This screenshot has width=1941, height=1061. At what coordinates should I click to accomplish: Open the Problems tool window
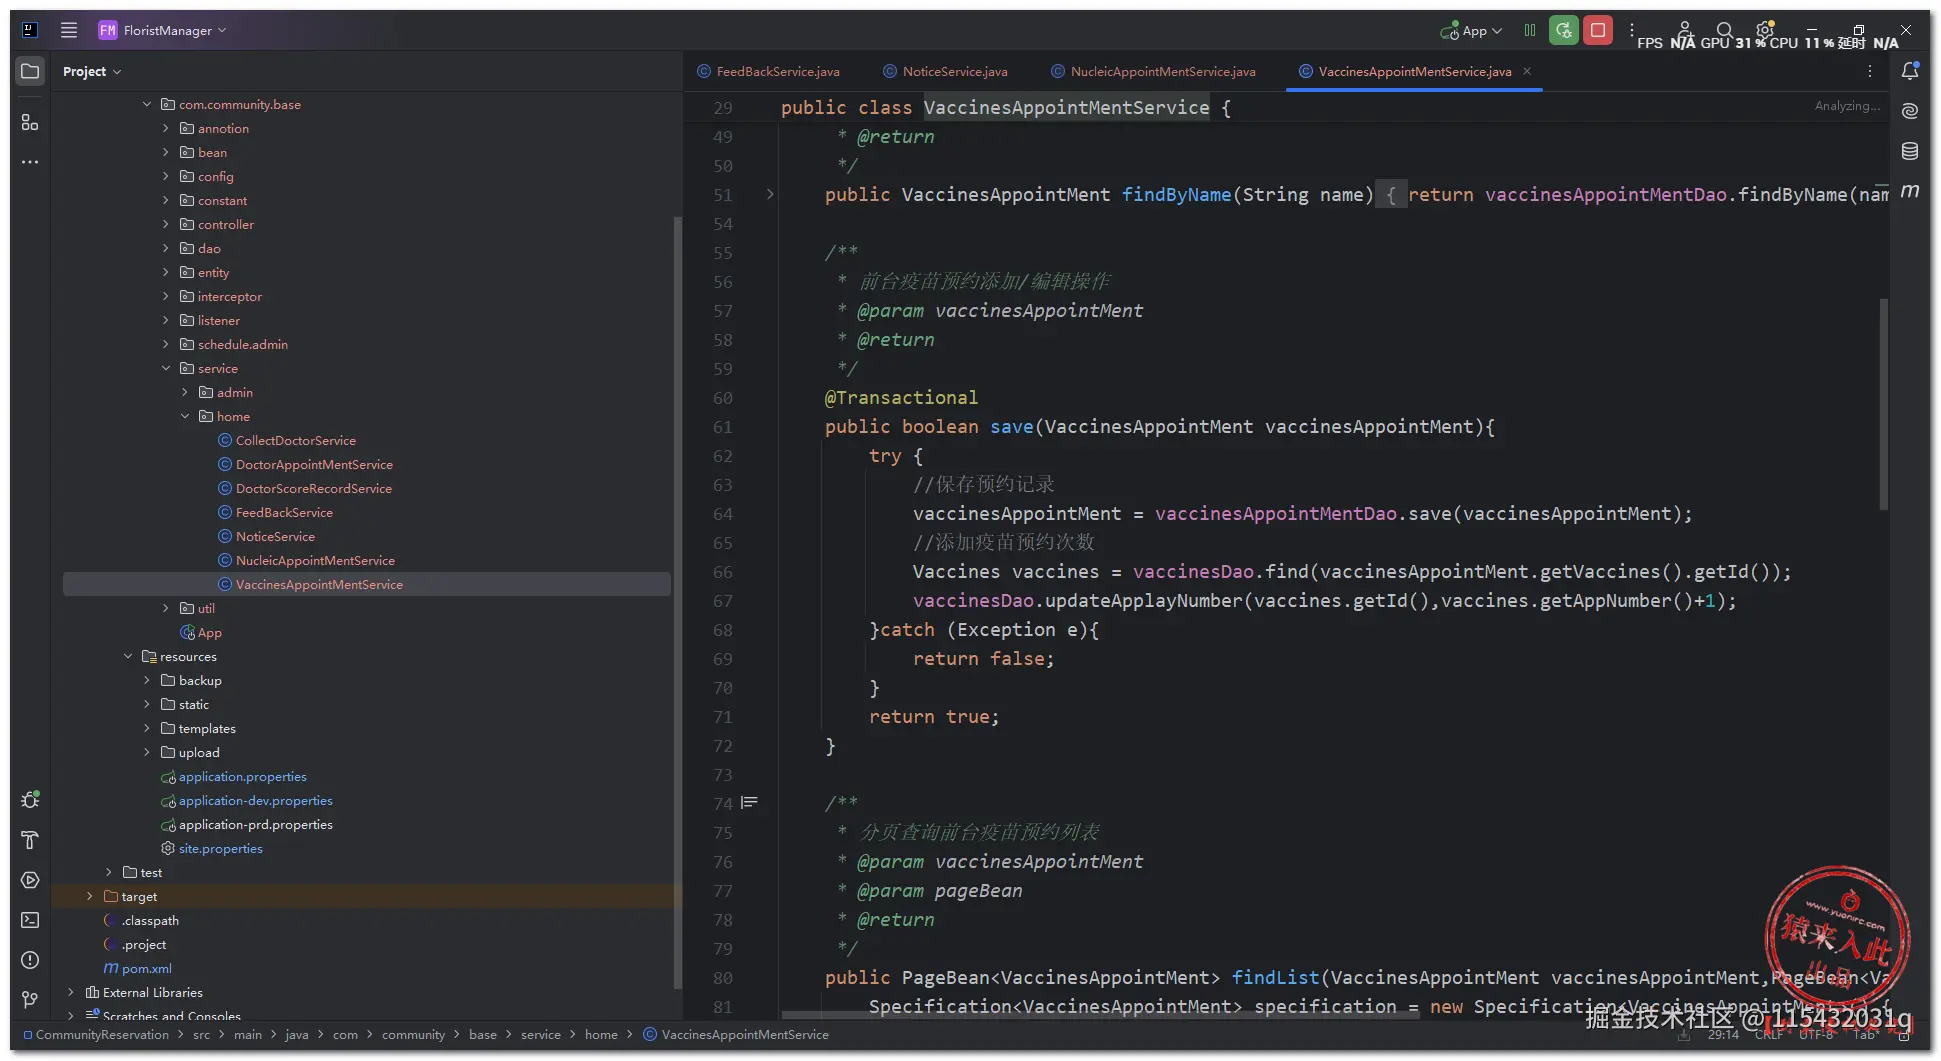(30, 960)
